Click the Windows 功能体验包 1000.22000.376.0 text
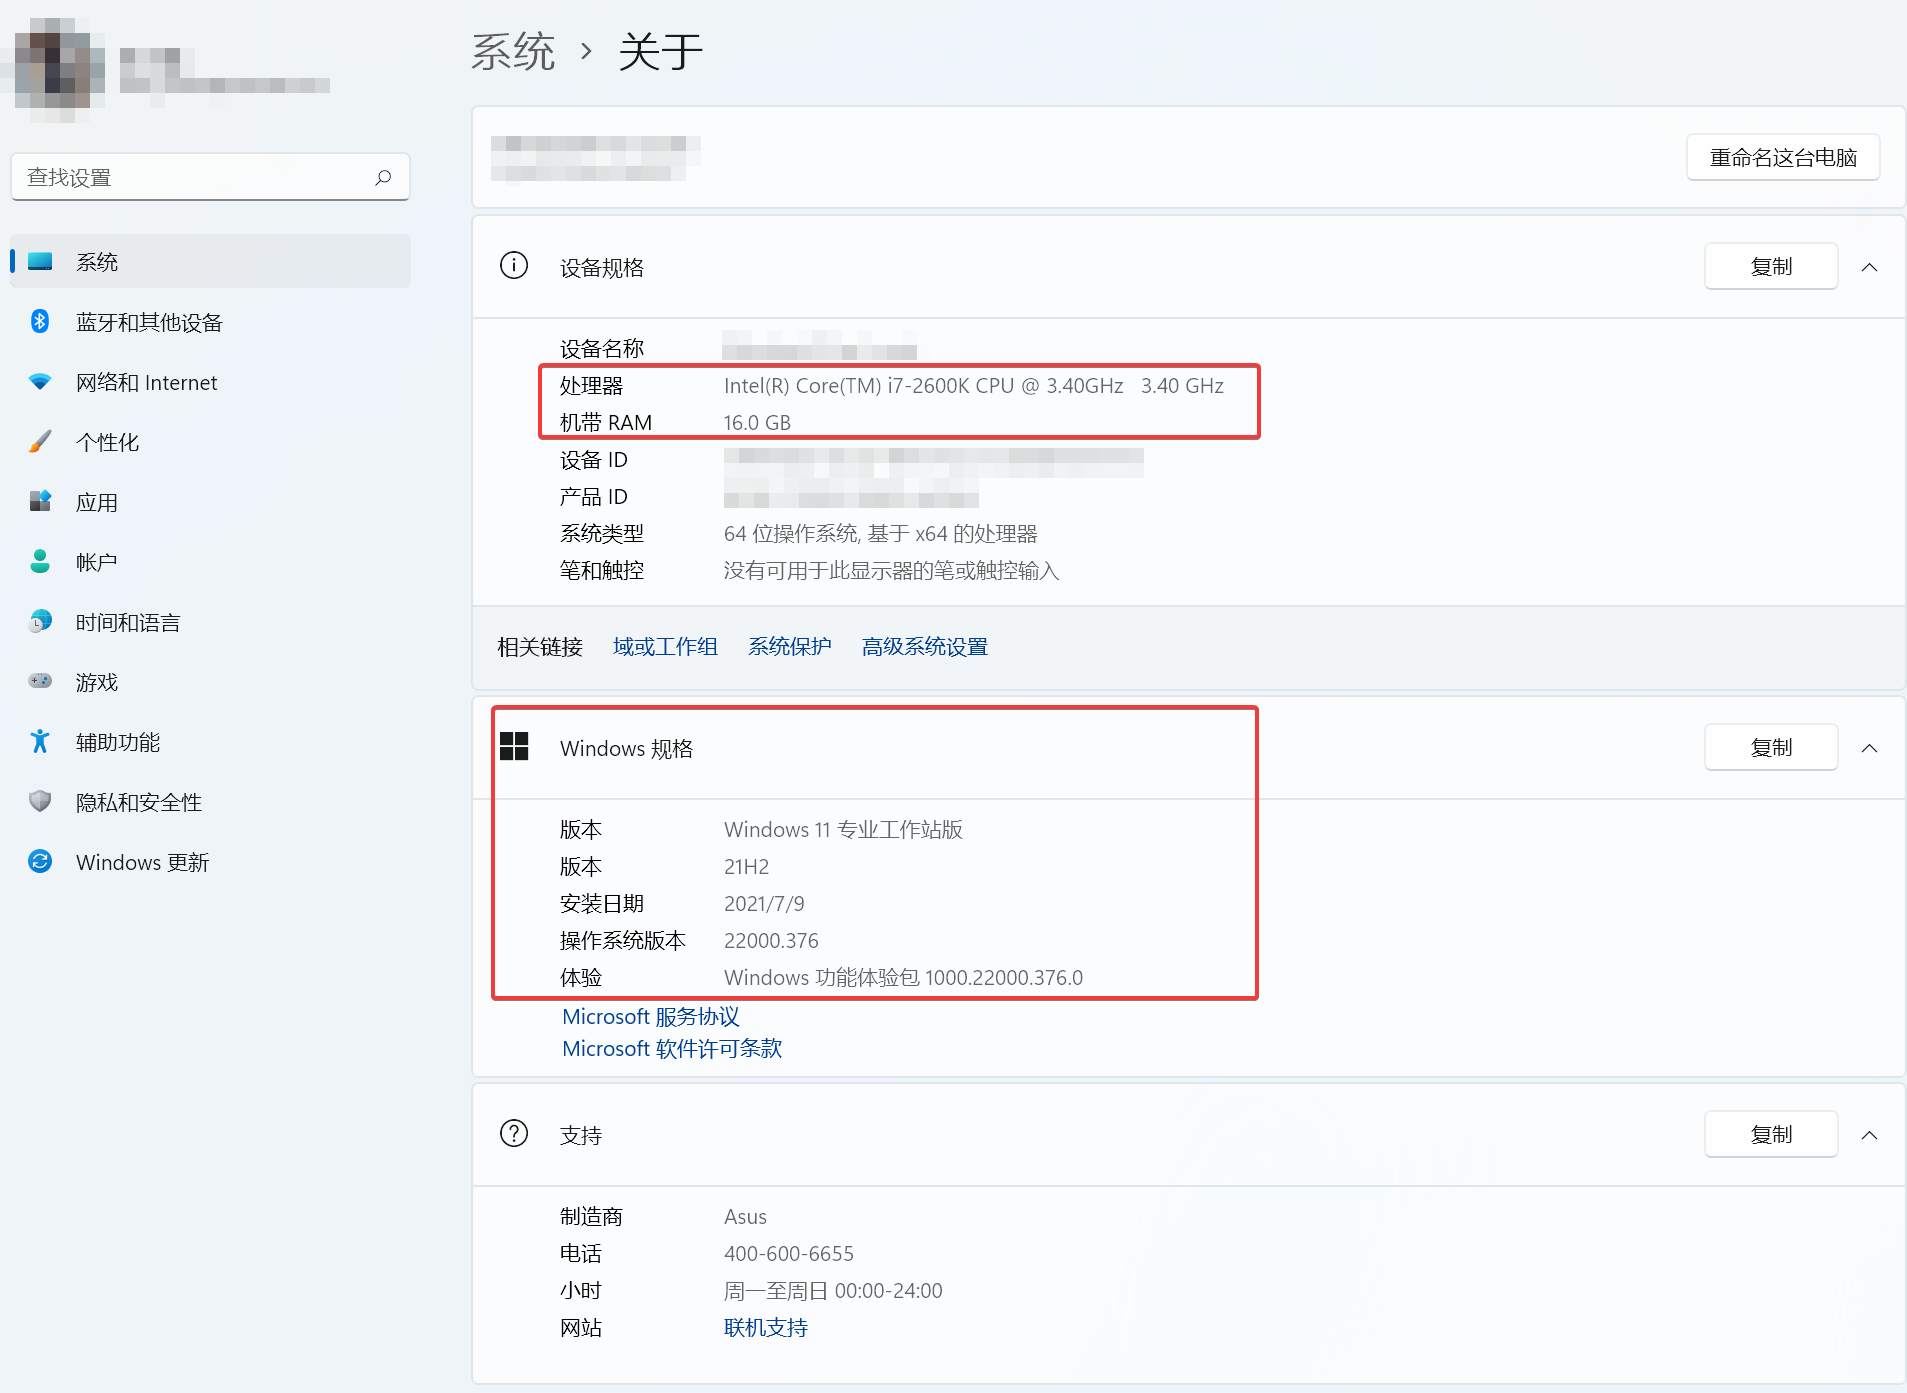Screen dimensions: 1907x1393 903,978
